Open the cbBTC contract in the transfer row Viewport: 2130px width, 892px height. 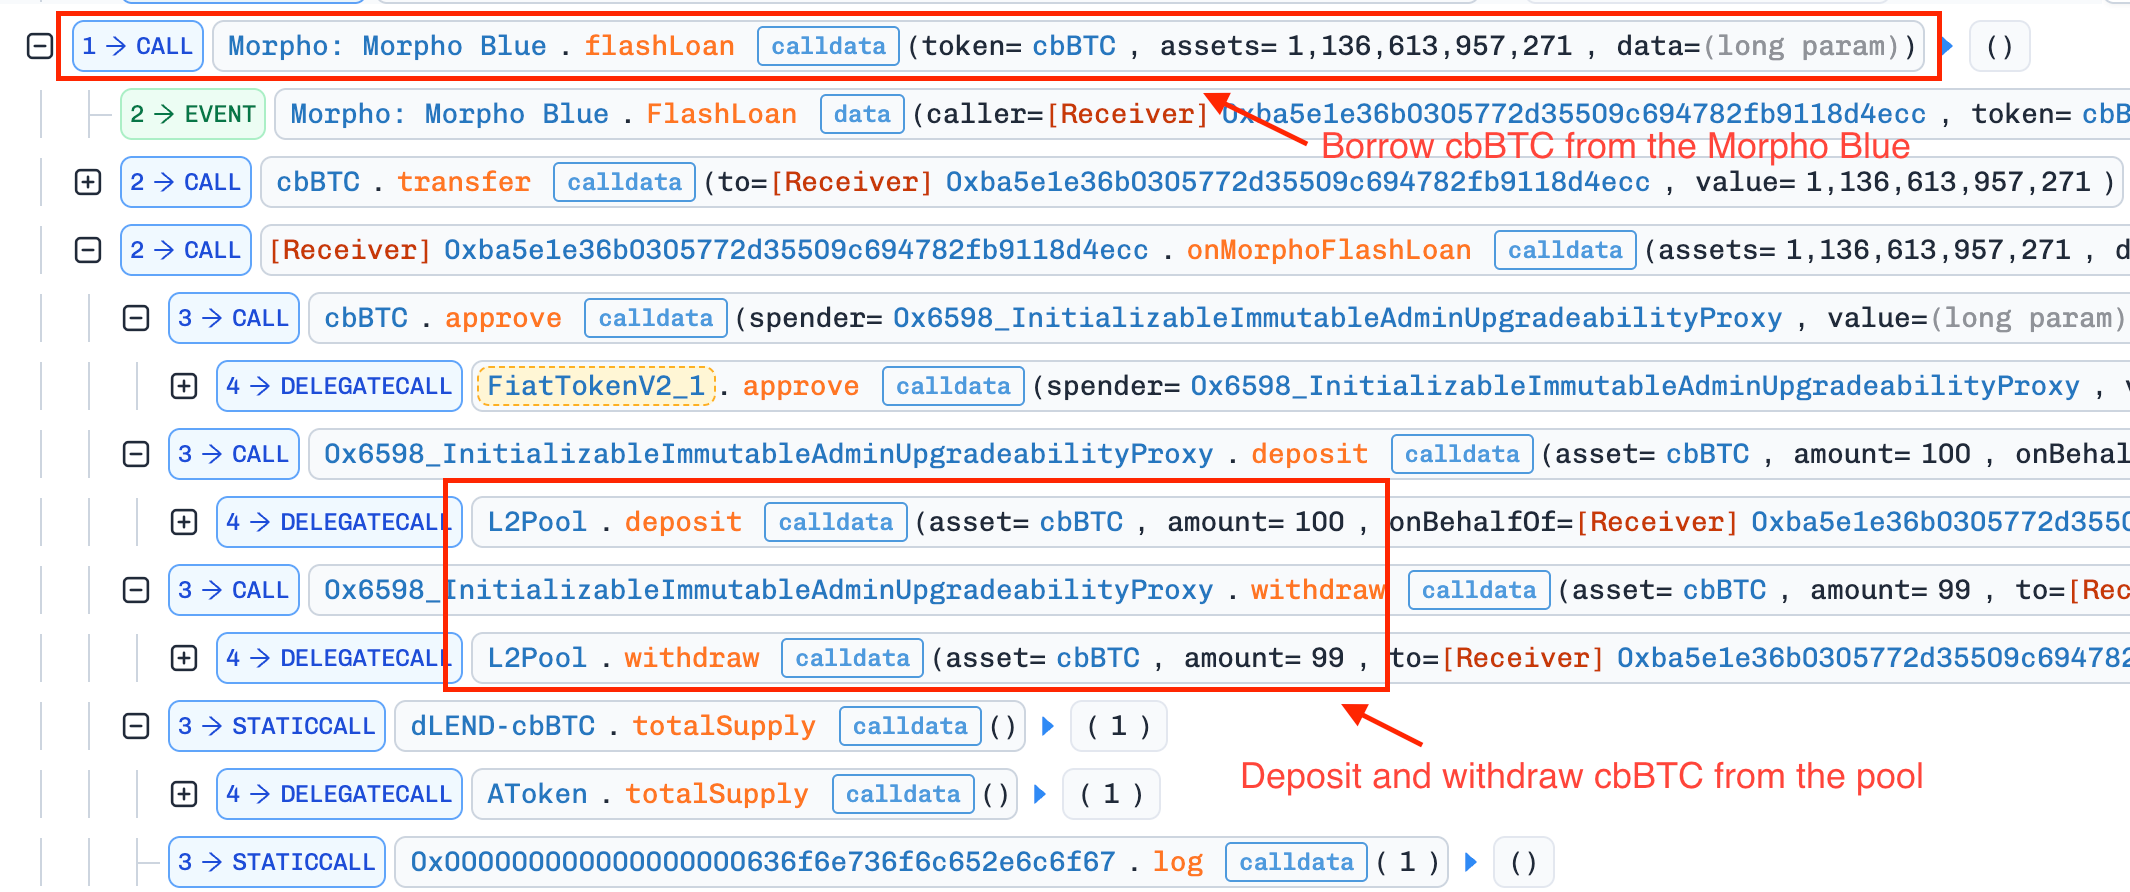(318, 182)
